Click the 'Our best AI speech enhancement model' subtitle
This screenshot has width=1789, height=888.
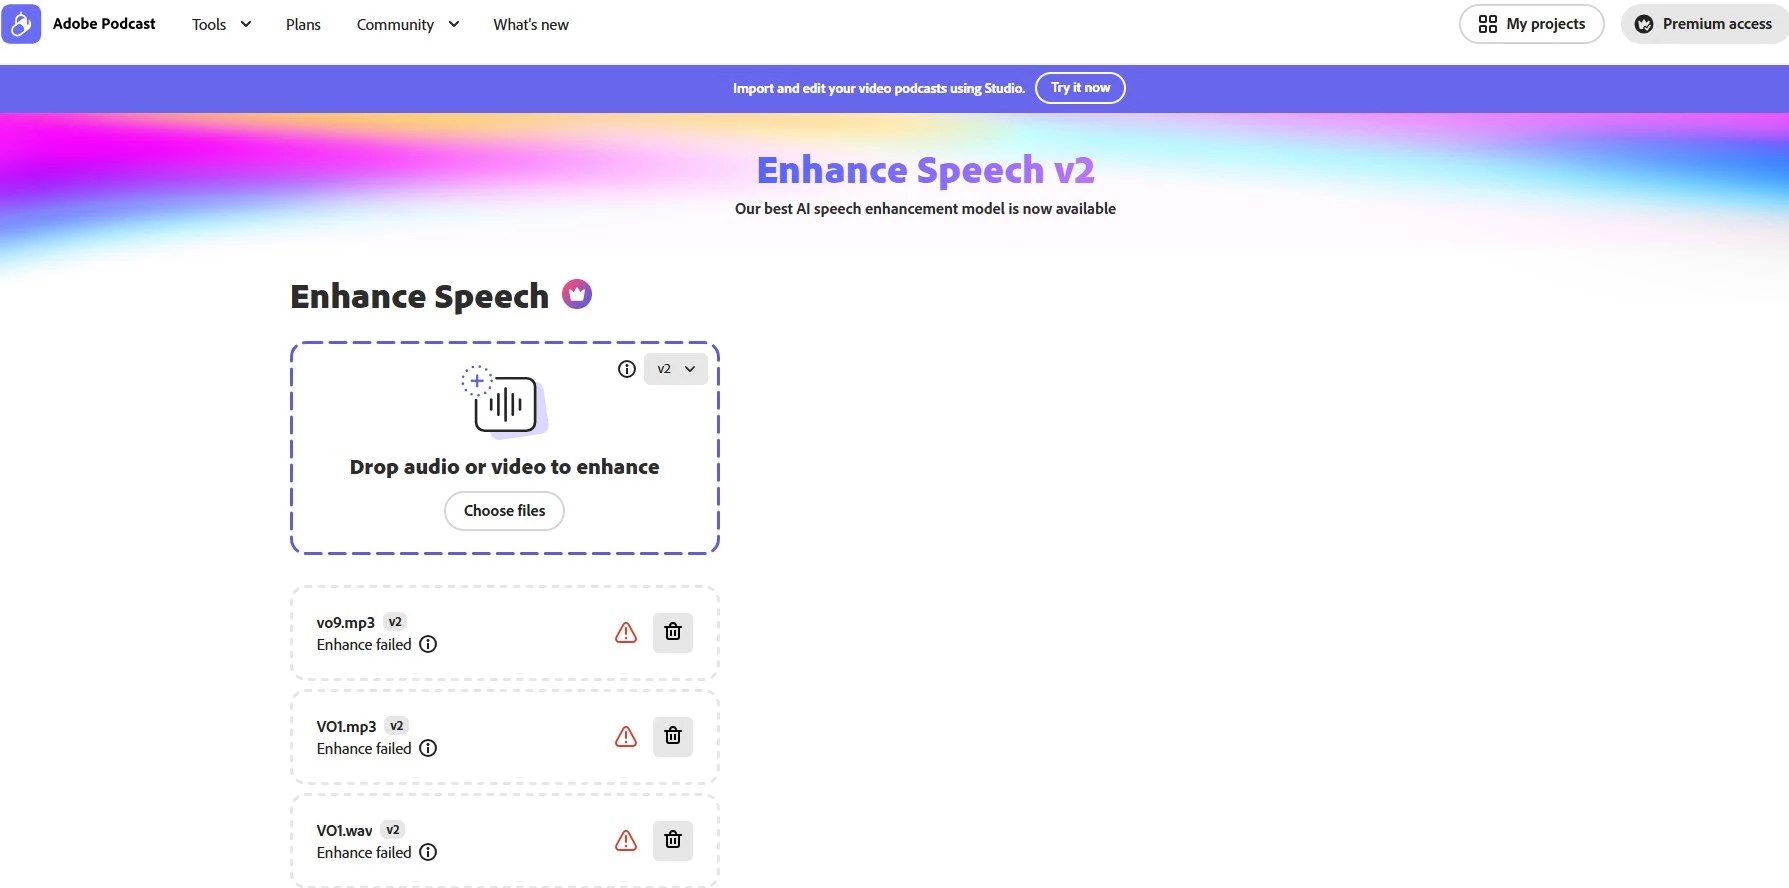925,209
